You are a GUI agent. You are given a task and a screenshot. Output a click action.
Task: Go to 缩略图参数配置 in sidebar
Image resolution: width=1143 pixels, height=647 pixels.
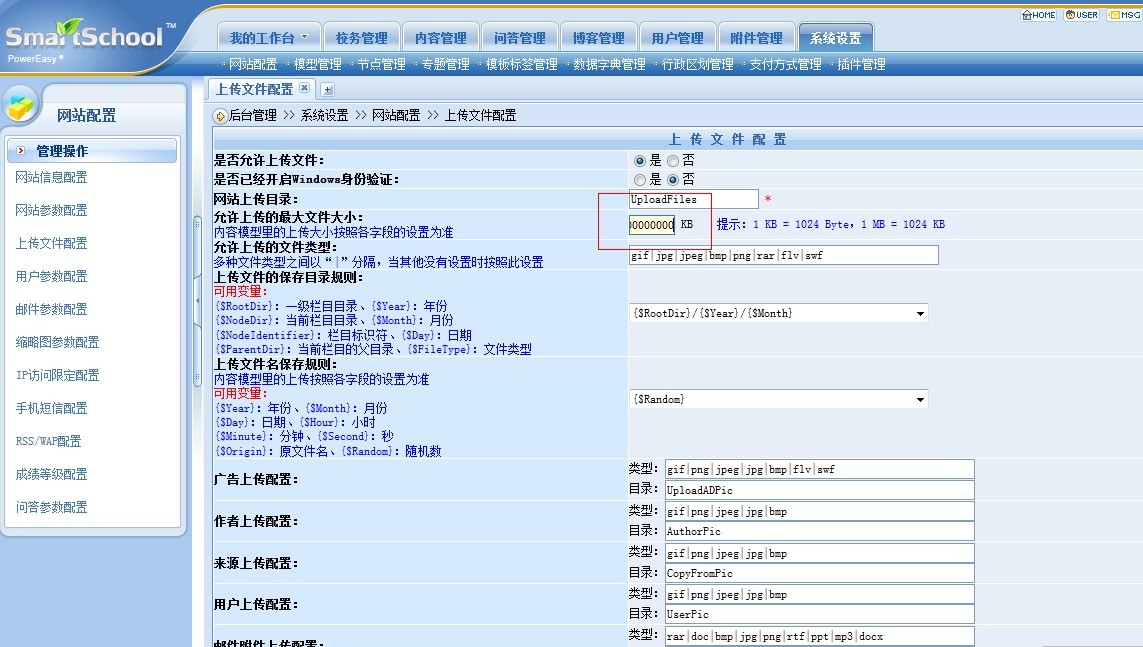tap(57, 342)
